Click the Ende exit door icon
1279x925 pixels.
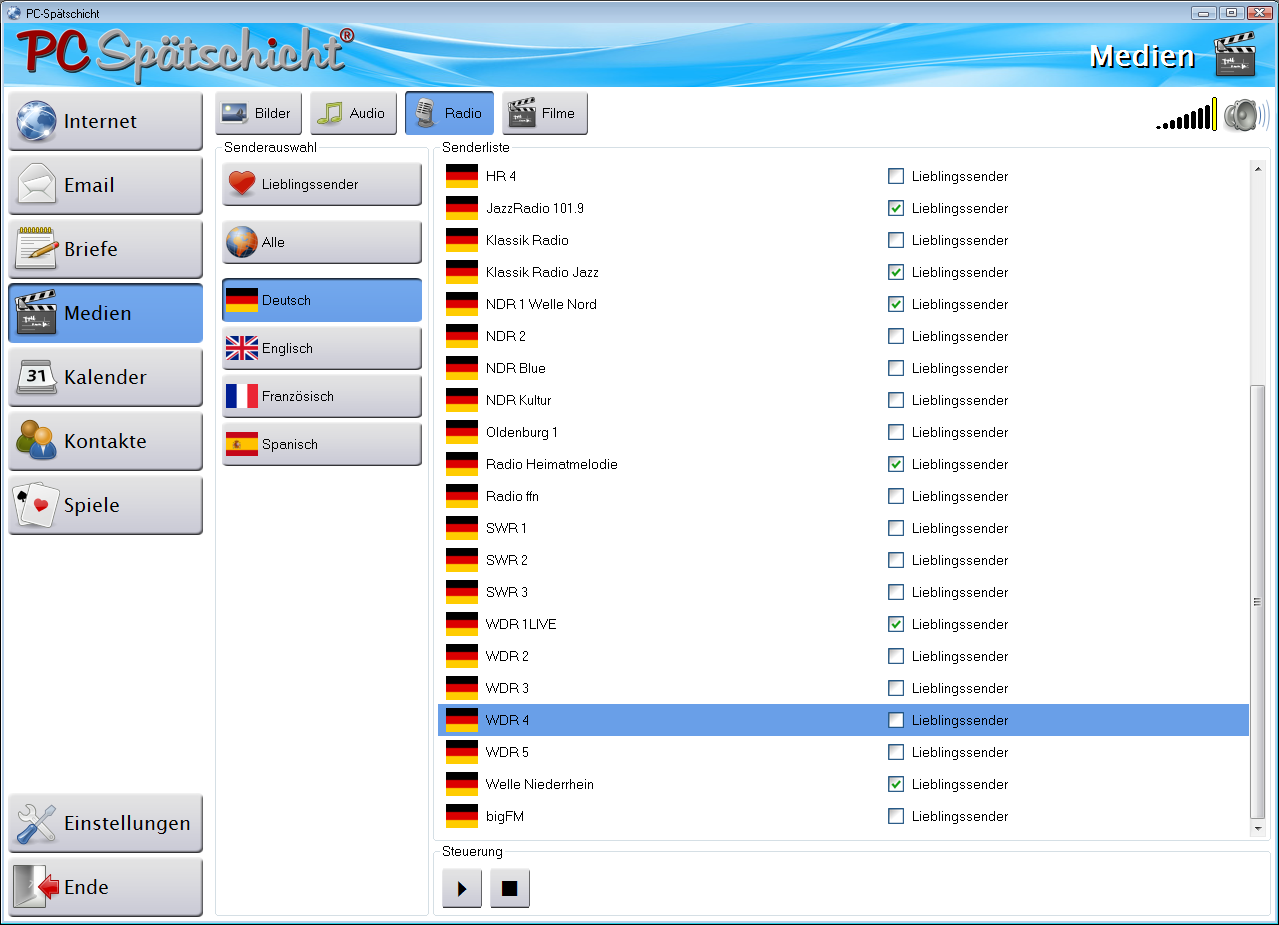point(36,888)
